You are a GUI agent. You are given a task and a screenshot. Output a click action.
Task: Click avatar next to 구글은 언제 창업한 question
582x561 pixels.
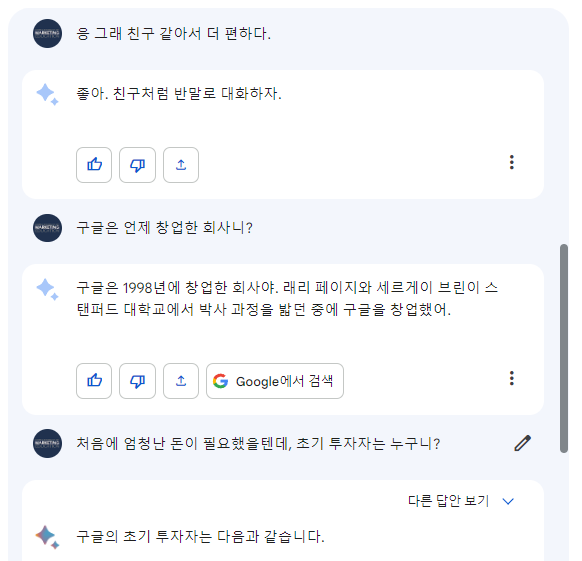coord(48,228)
